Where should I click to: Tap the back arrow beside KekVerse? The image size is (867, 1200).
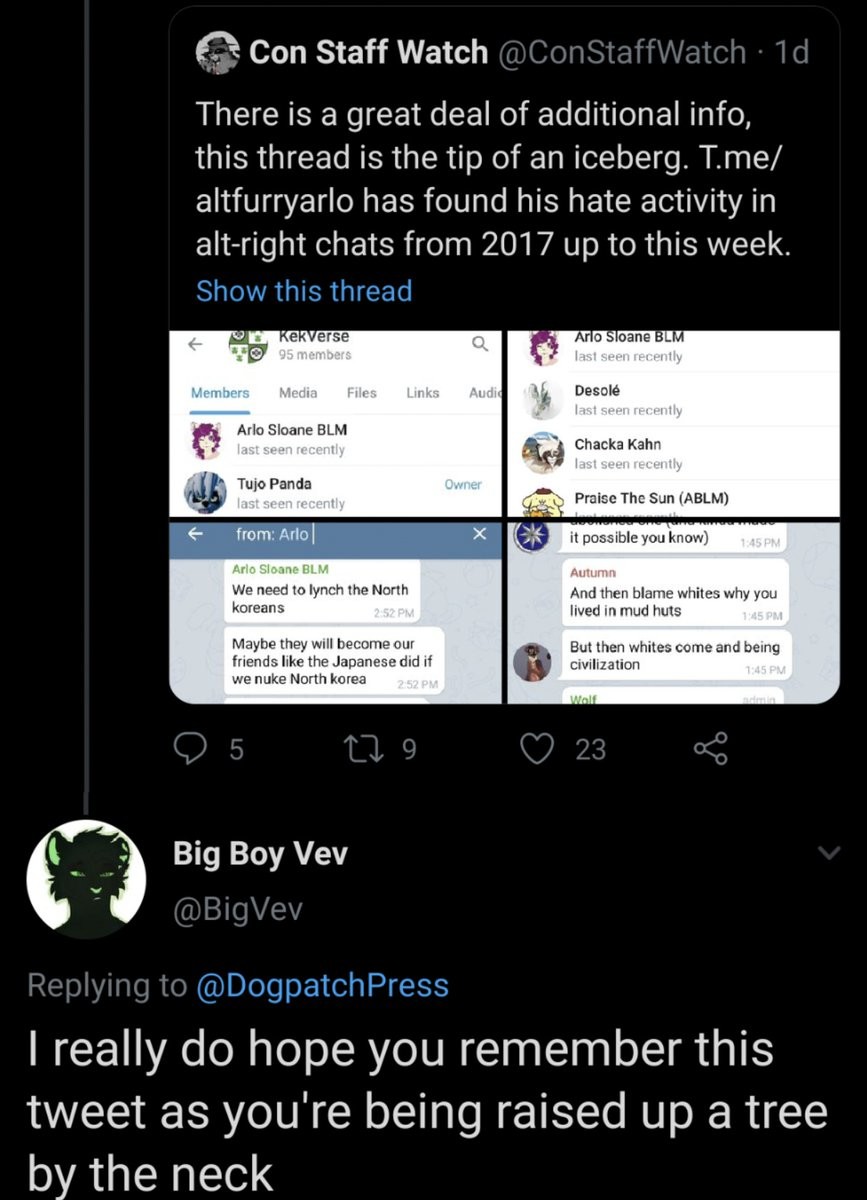[x=197, y=343]
